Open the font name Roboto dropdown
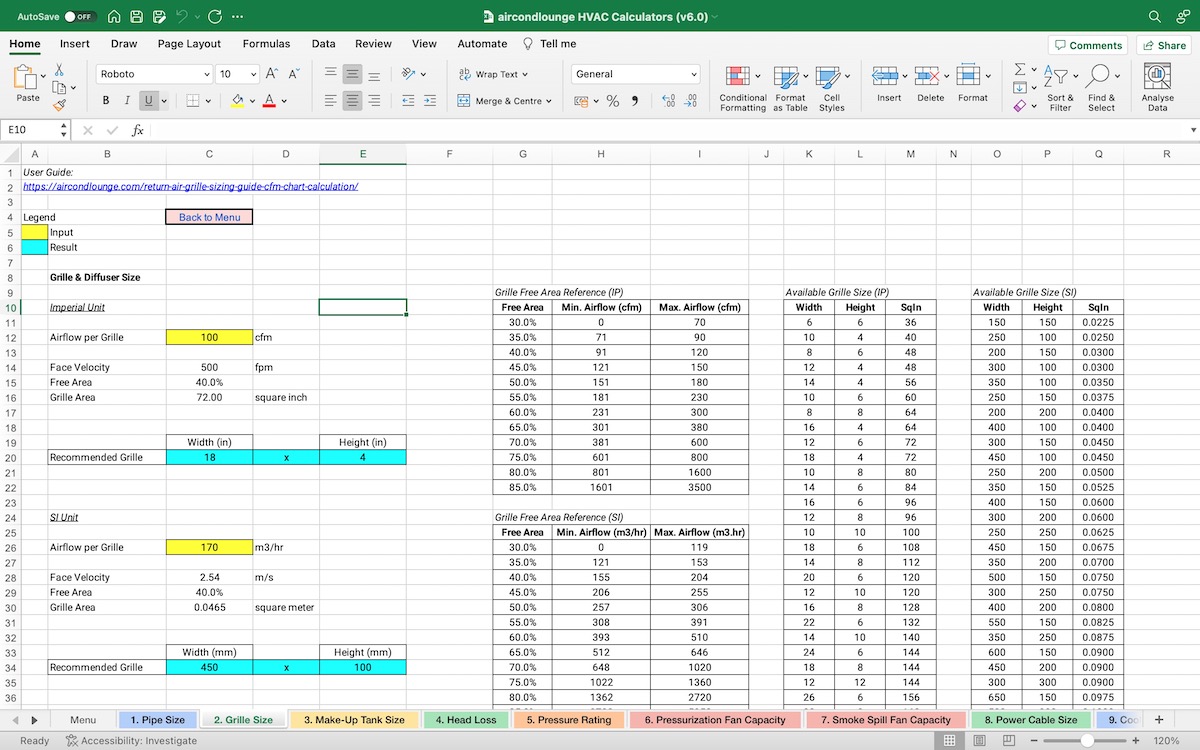Image resolution: width=1200 pixels, height=750 pixels. pyautogui.click(x=207, y=74)
